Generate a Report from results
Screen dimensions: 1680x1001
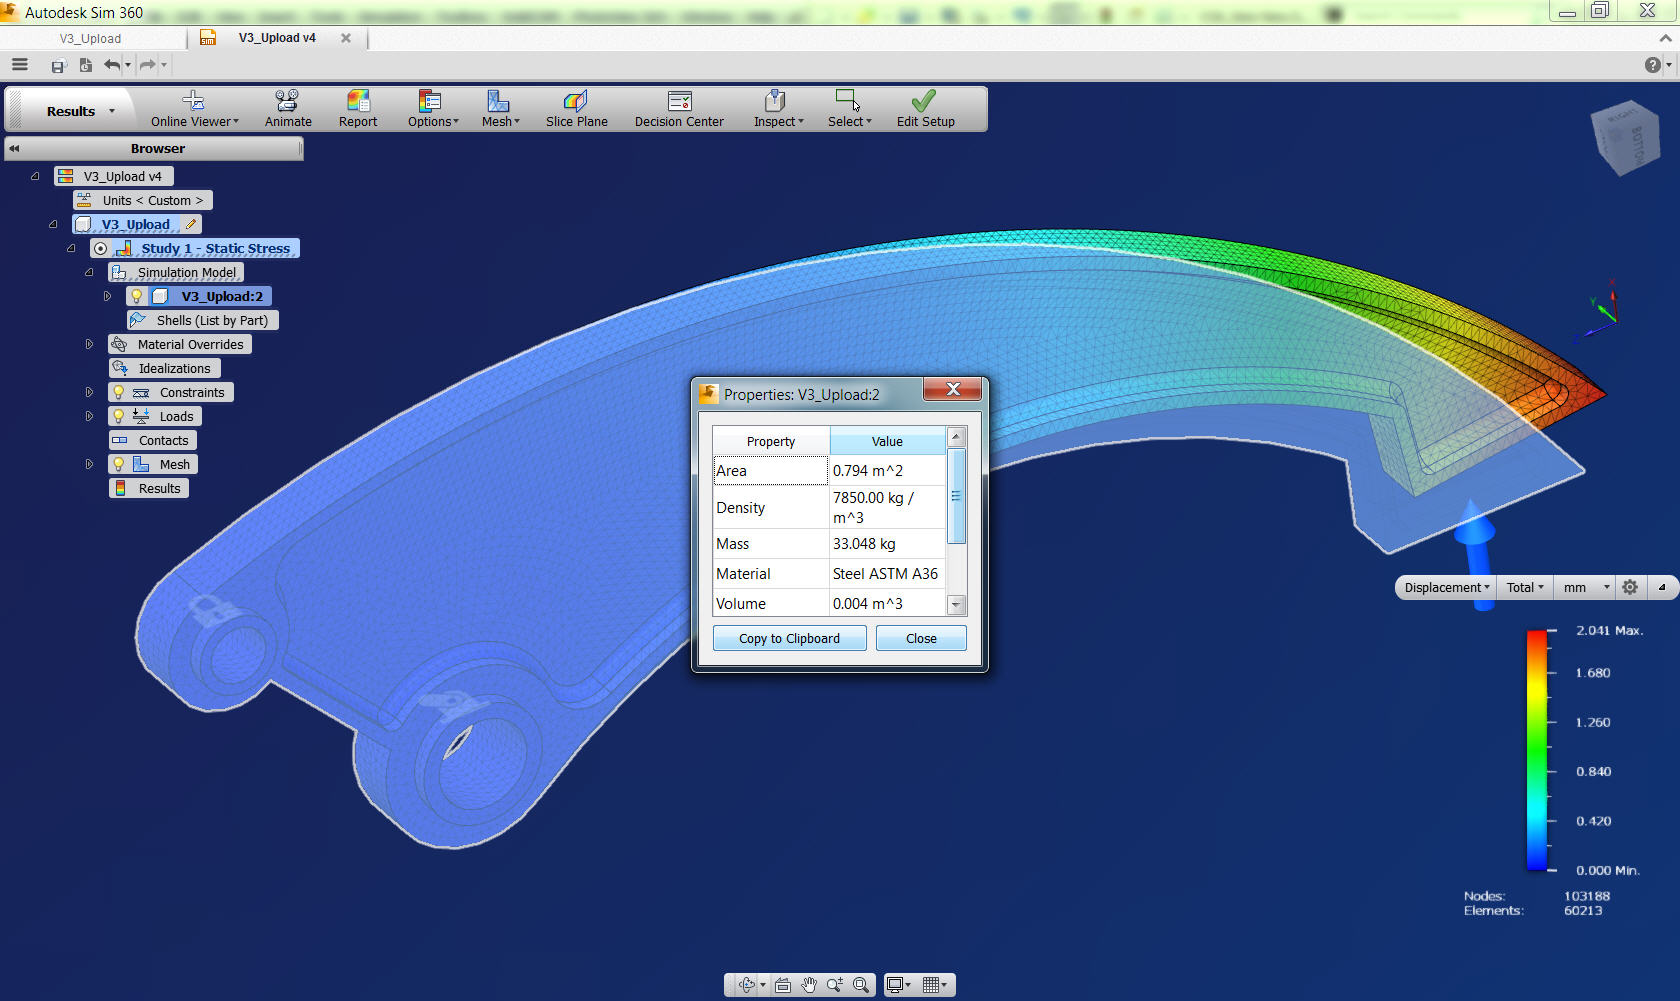[x=358, y=109]
